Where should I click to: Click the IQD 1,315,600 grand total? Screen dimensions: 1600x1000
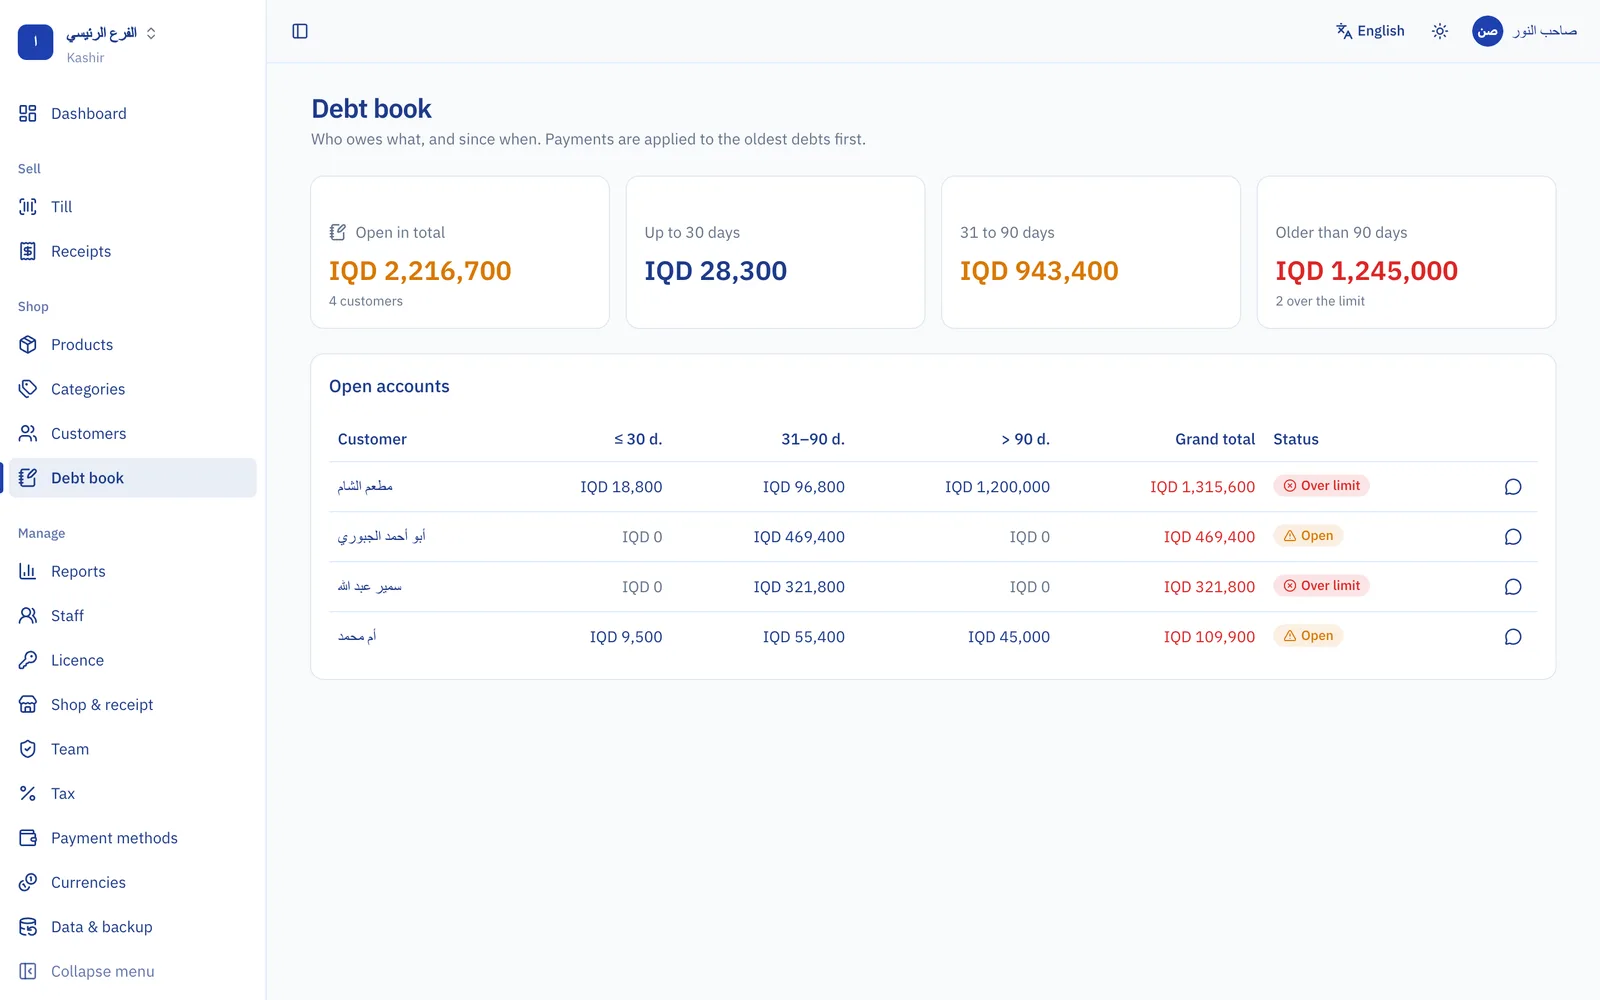click(1202, 487)
